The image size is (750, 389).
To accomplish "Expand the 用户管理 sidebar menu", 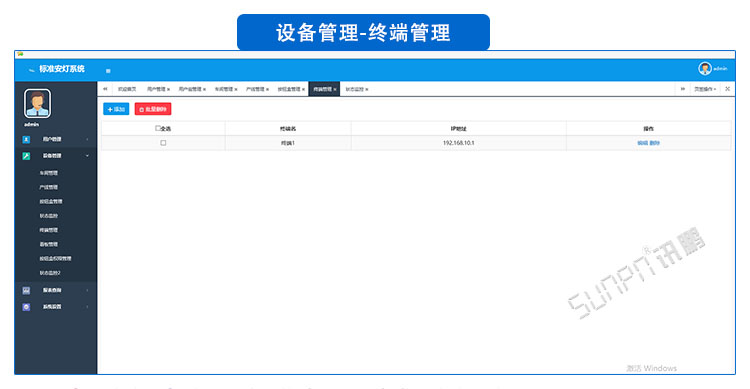I will [56, 139].
